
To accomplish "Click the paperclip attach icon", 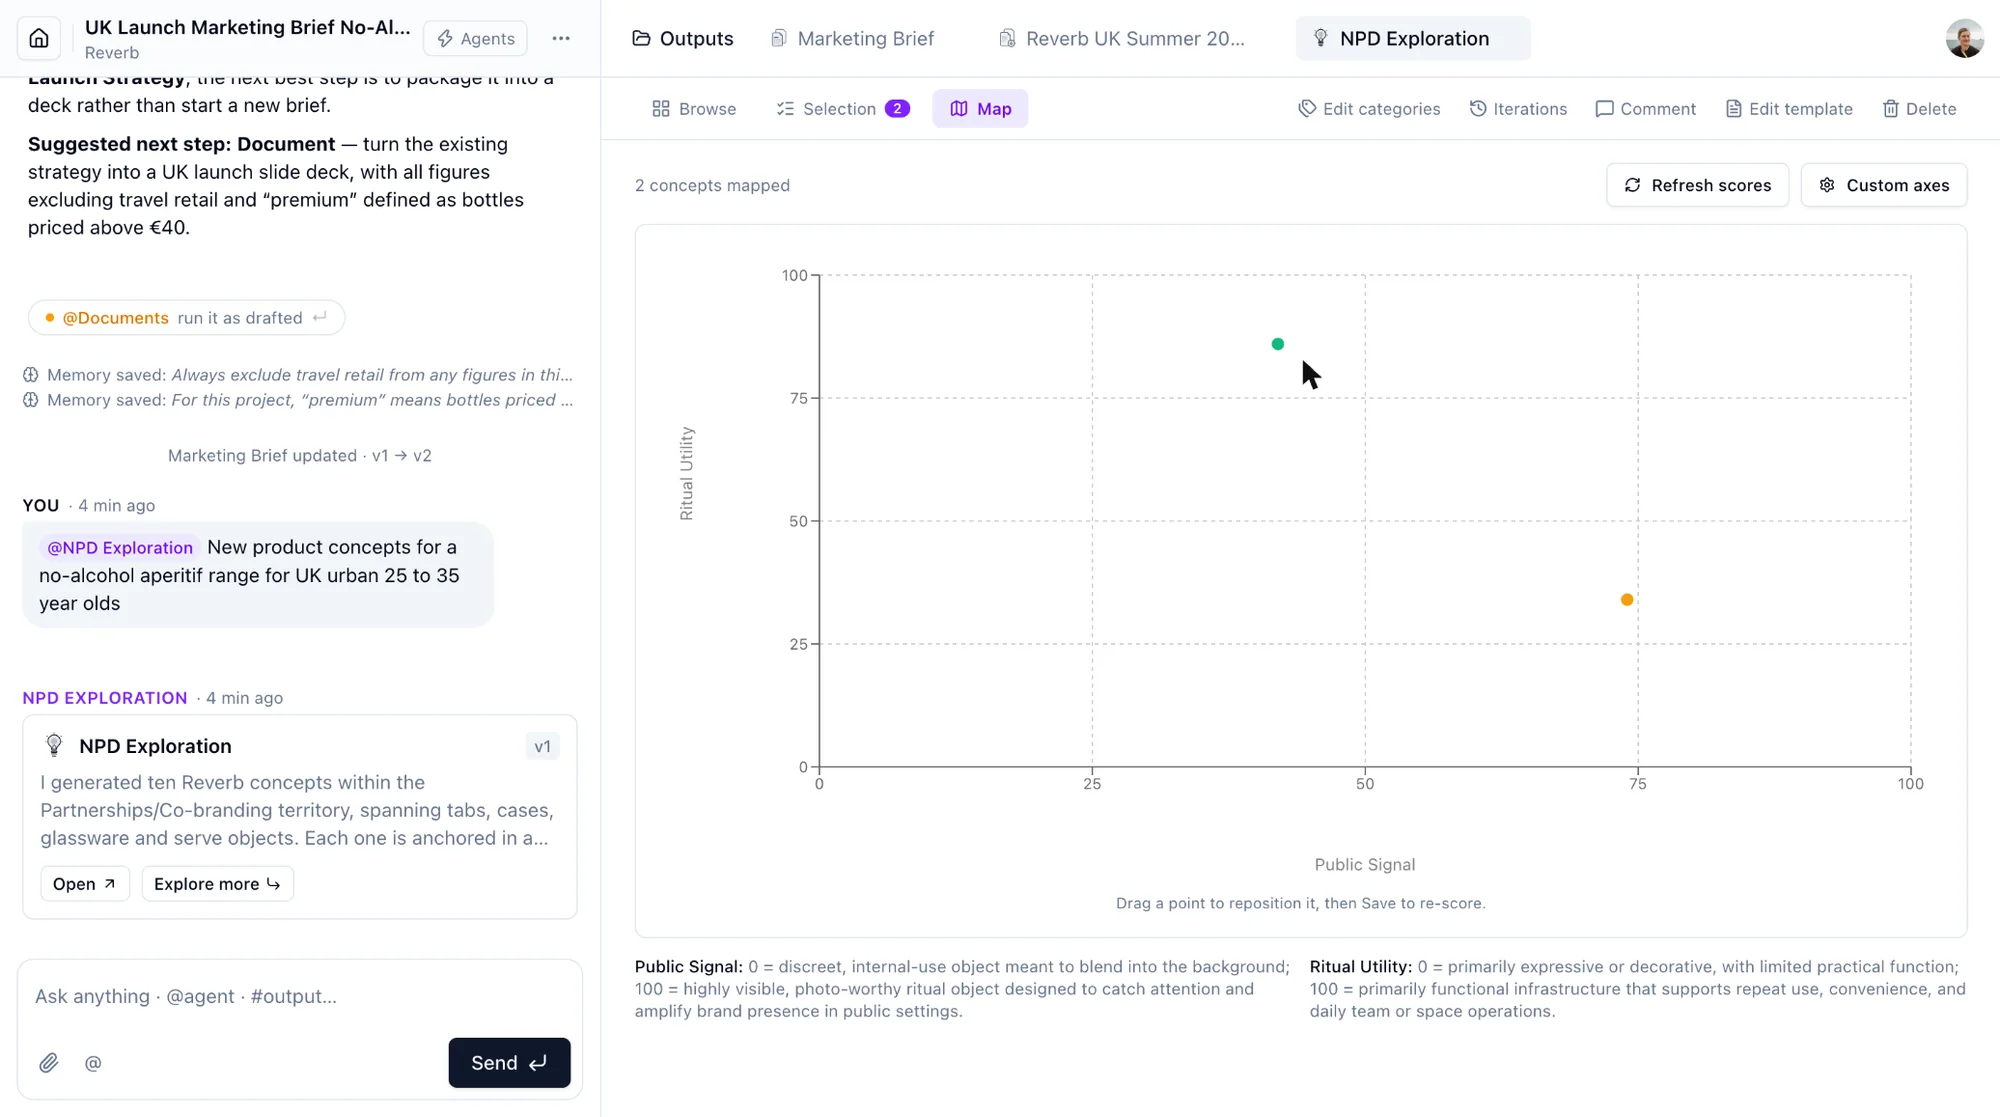I will pyautogui.click(x=49, y=1063).
